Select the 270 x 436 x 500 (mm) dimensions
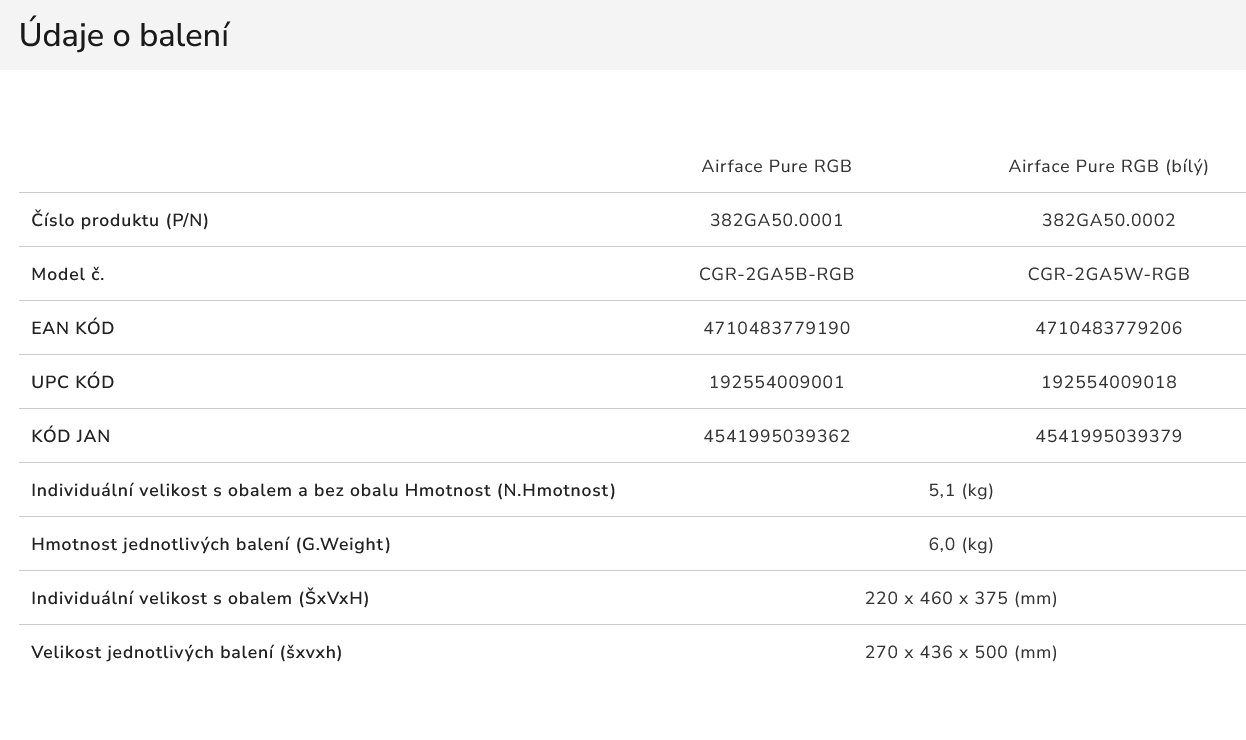The width and height of the screenshot is (1246, 740). coord(960,652)
